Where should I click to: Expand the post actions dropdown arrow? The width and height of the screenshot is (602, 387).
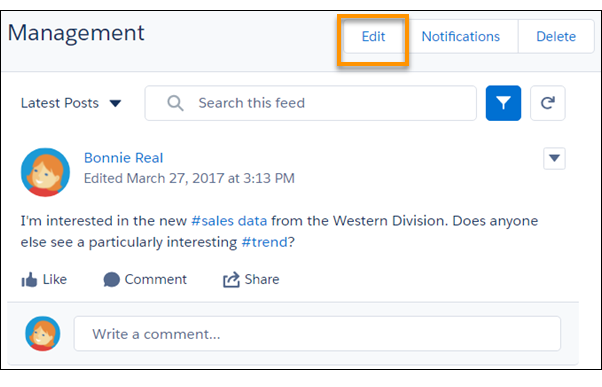click(x=554, y=158)
